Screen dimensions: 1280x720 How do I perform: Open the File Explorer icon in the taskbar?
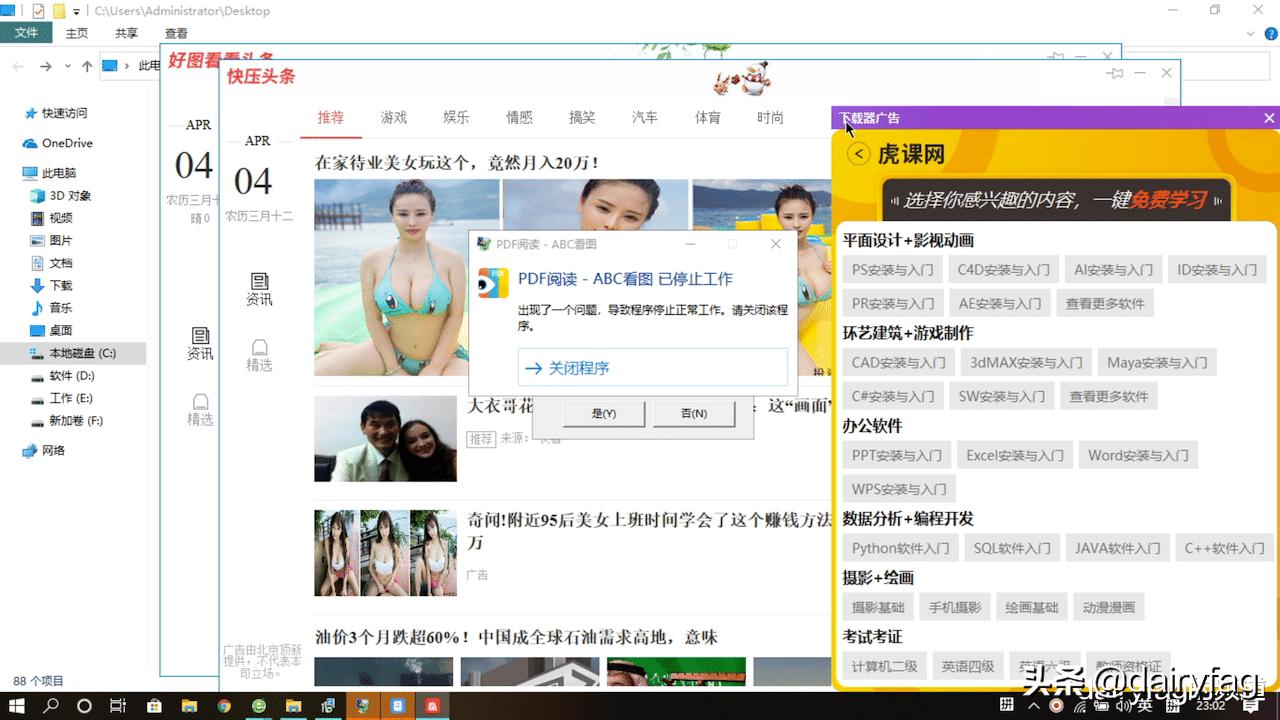[188, 705]
